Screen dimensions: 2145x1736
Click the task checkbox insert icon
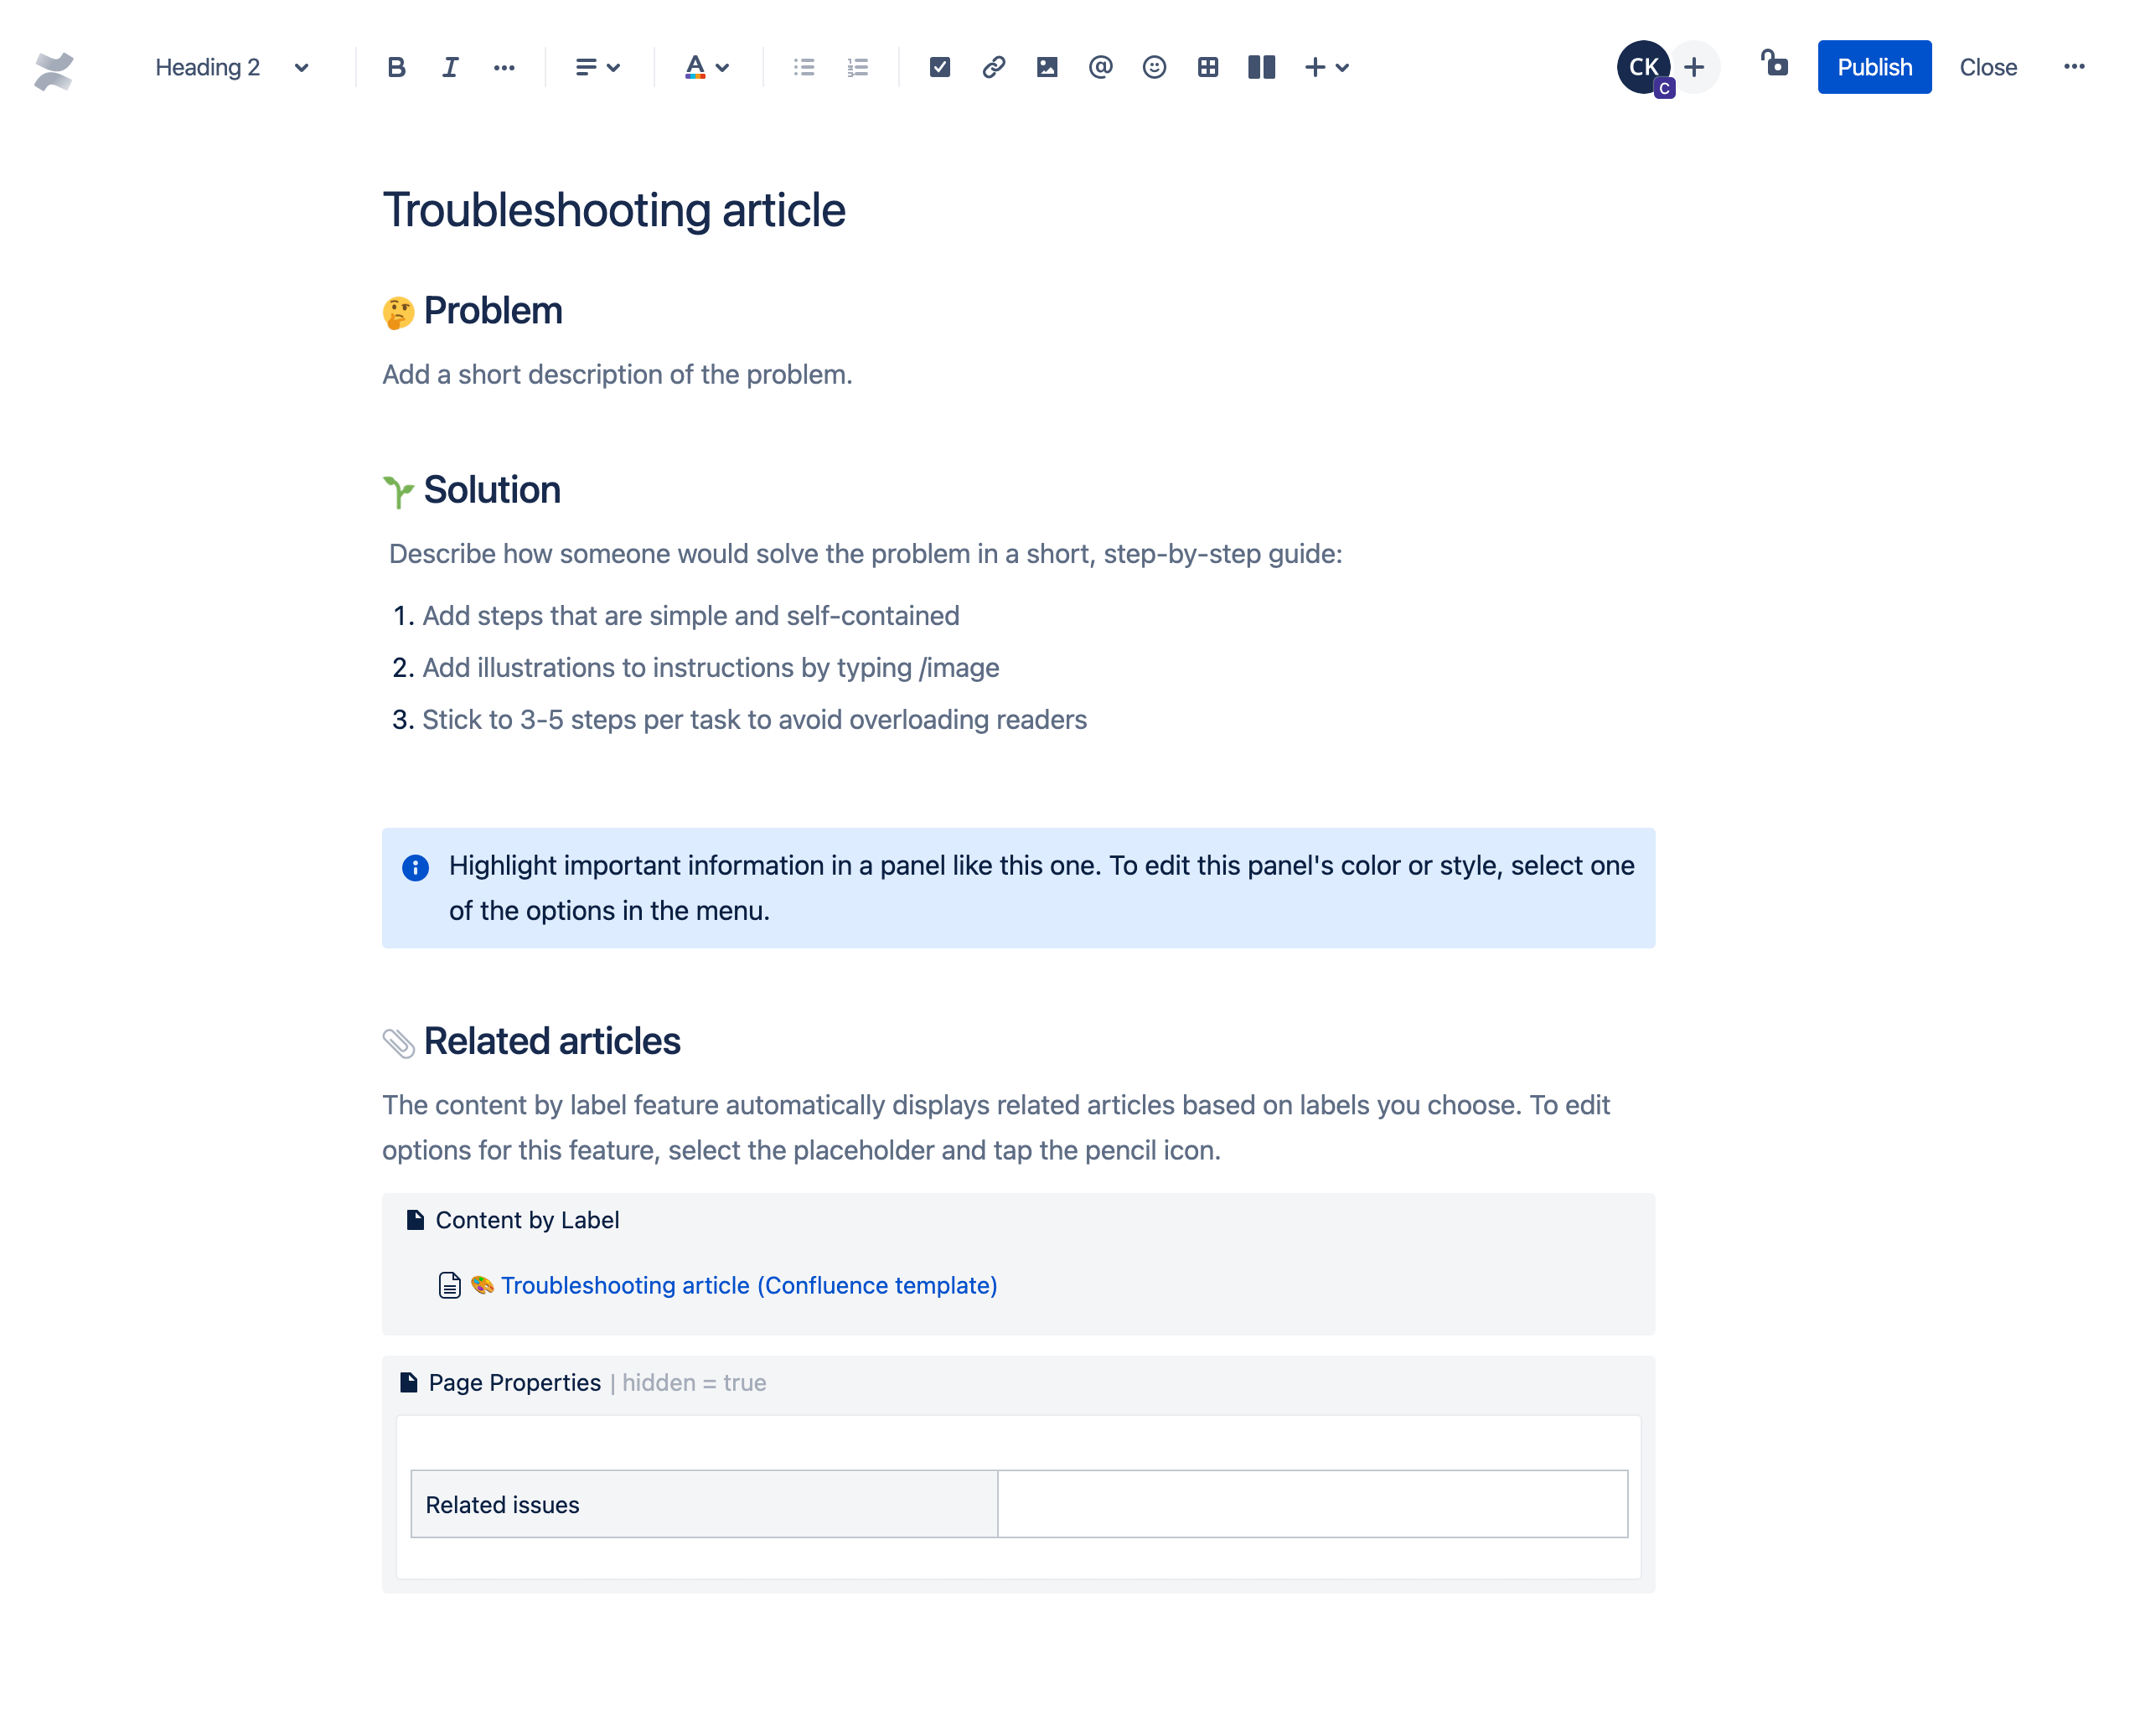937,67
